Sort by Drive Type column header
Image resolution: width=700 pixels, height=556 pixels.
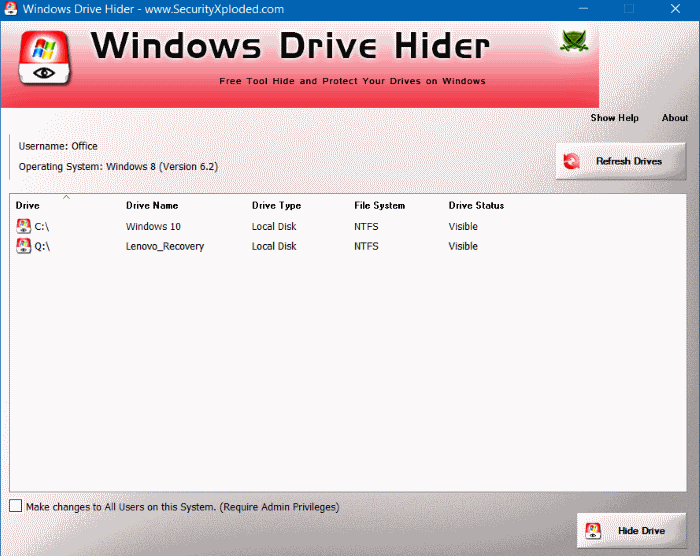point(276,206)
